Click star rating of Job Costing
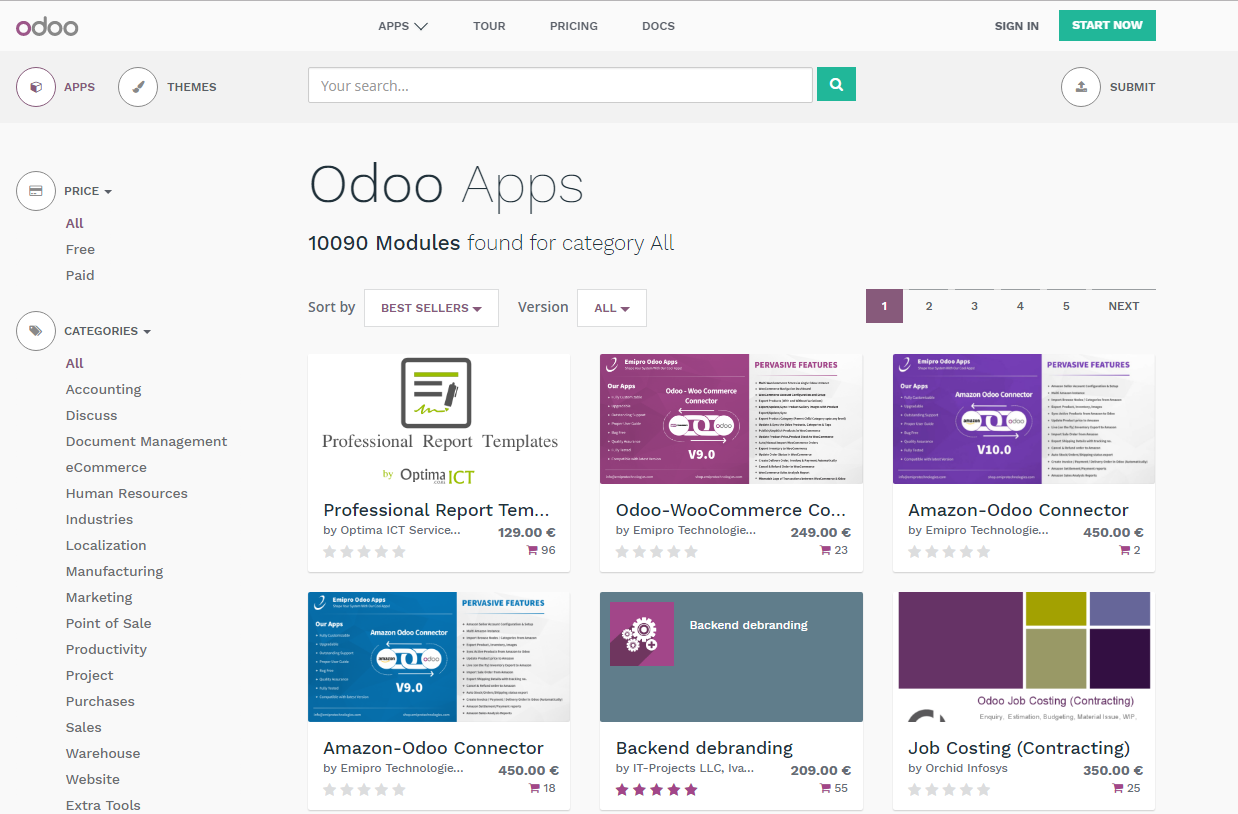This screenshot has width=1238, height=814. [x=949, y=790]
